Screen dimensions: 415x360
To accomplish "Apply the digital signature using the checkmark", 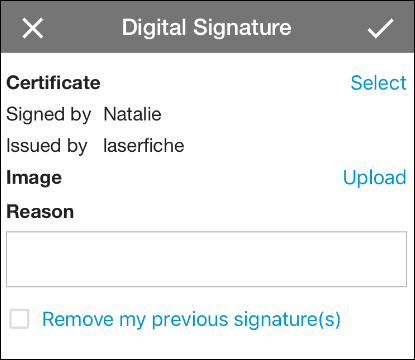I will pyautogui.click(x=380, y=28).
